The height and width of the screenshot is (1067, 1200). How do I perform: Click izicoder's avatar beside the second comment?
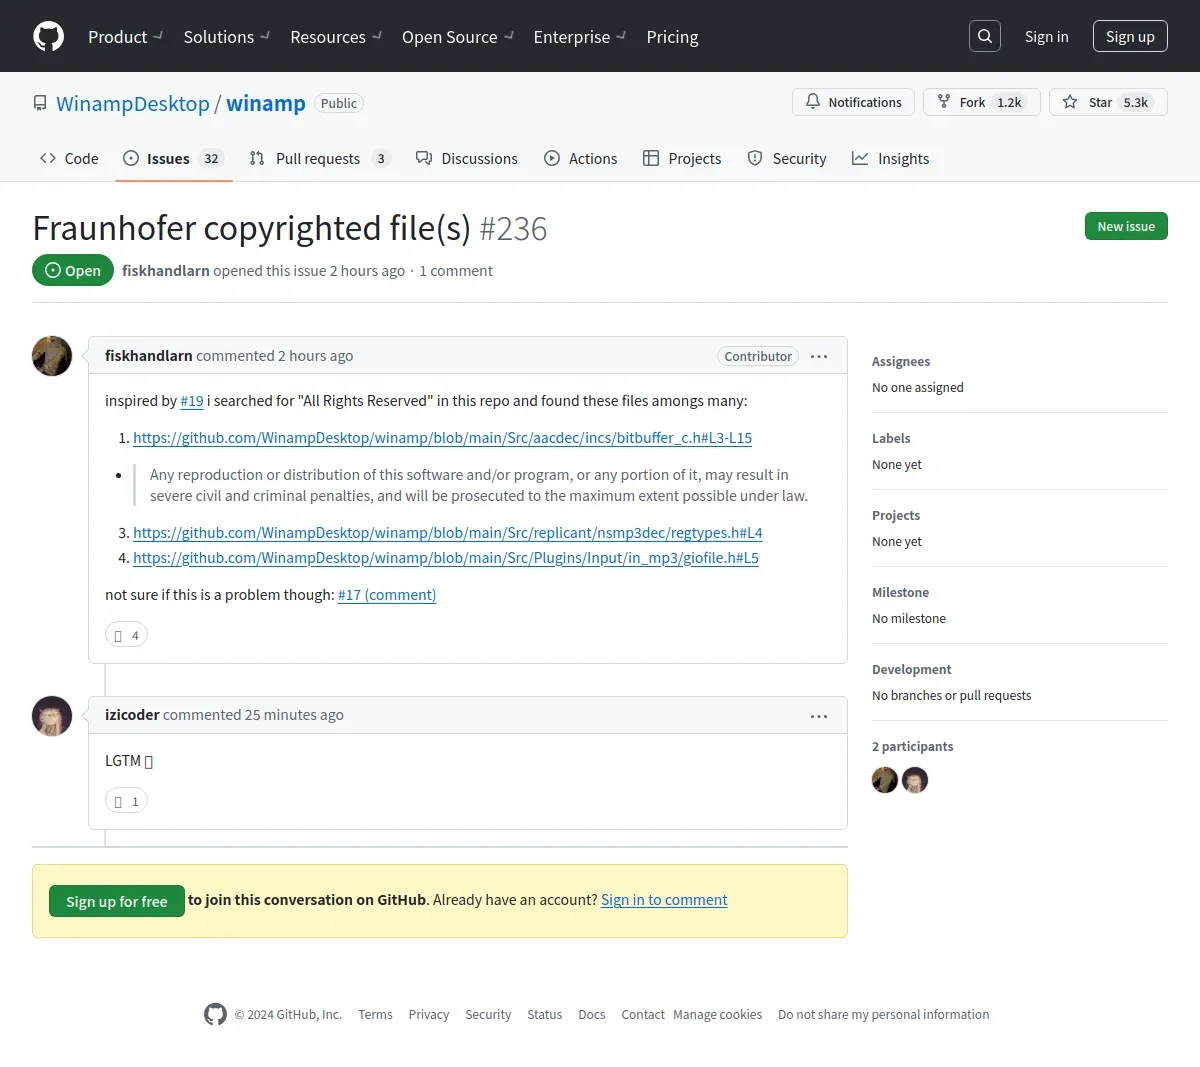point(52,716)
